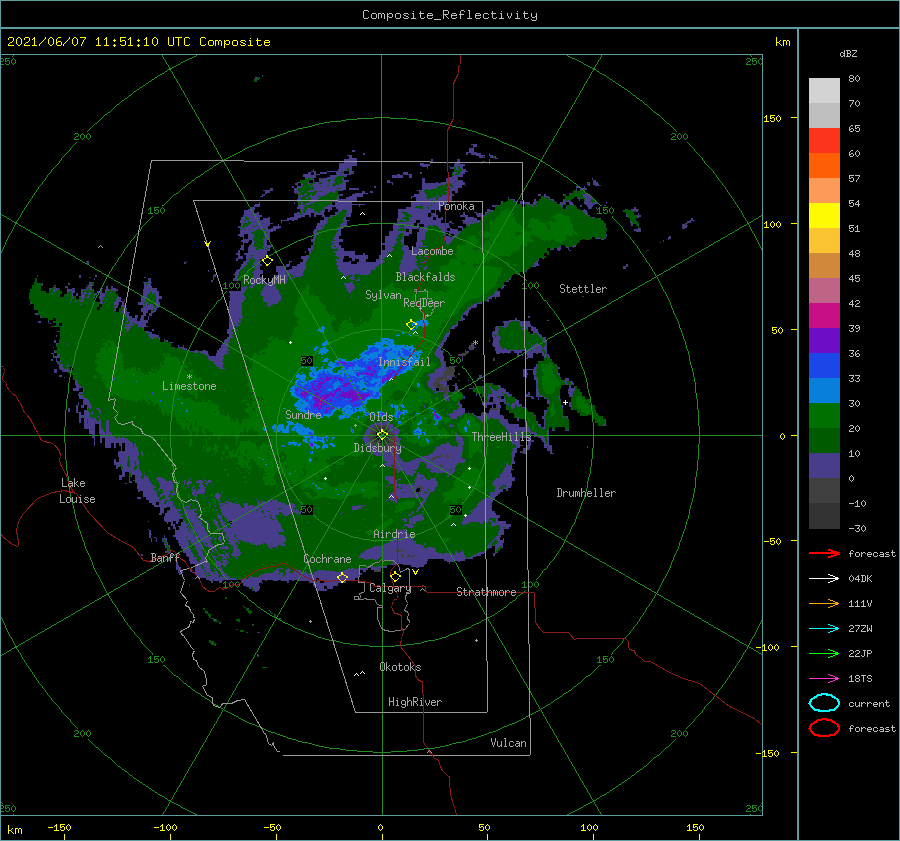Image resolution: width=900 pixels, height=841 pixels.
Task: Click the Vulcan label
Action: click(509, 743)
